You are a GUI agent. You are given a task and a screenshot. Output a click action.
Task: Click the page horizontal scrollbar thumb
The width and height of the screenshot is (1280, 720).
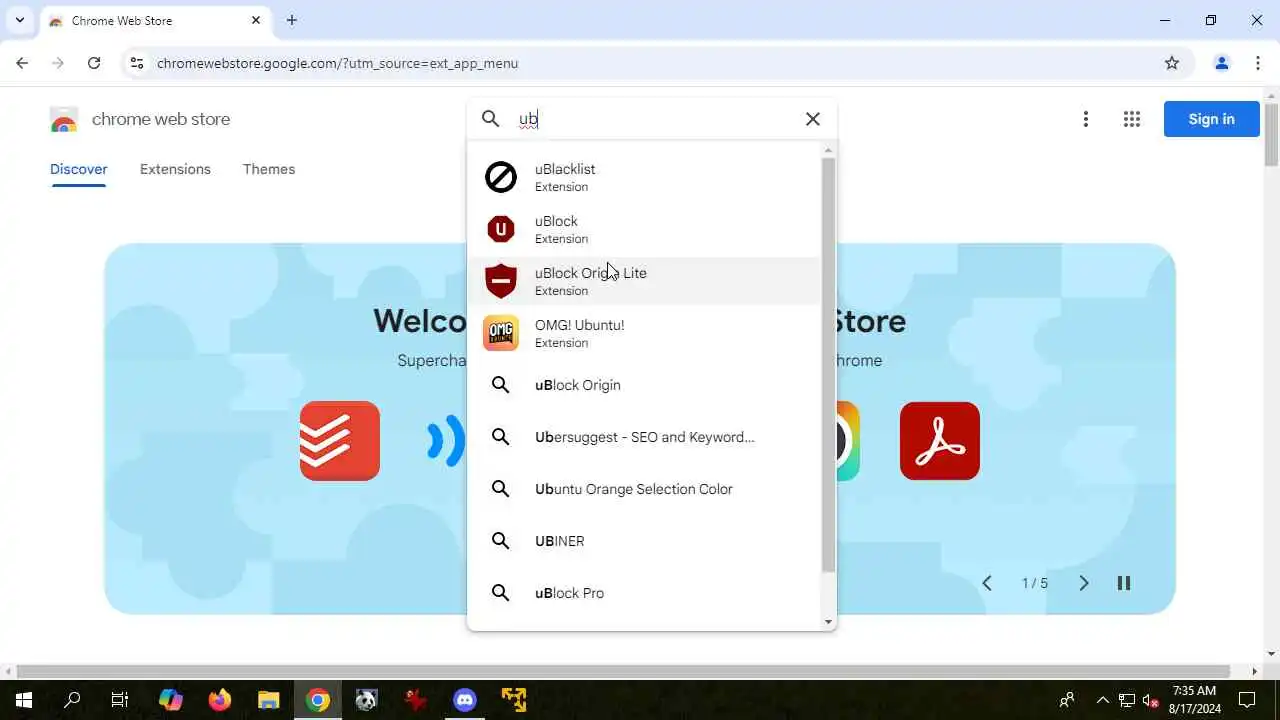623,671
